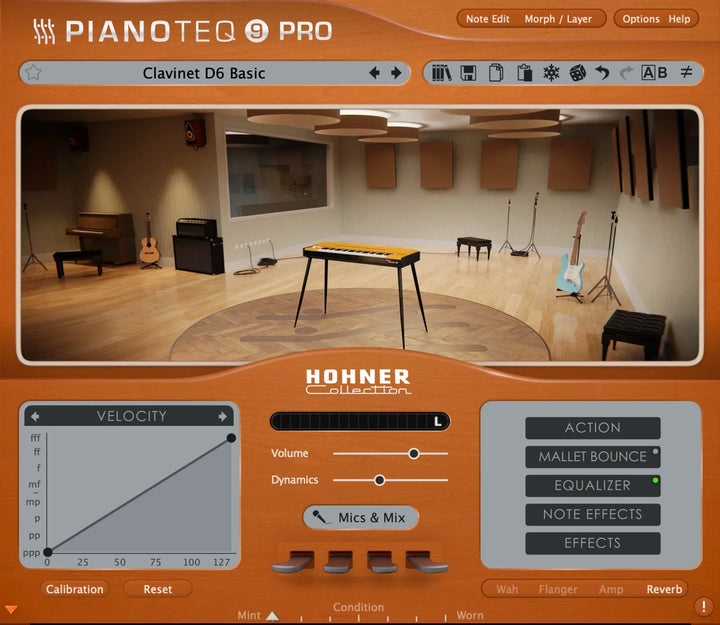Screen dimensions: 720x625
Task: Click the first pedal
Action: point(294,561)
